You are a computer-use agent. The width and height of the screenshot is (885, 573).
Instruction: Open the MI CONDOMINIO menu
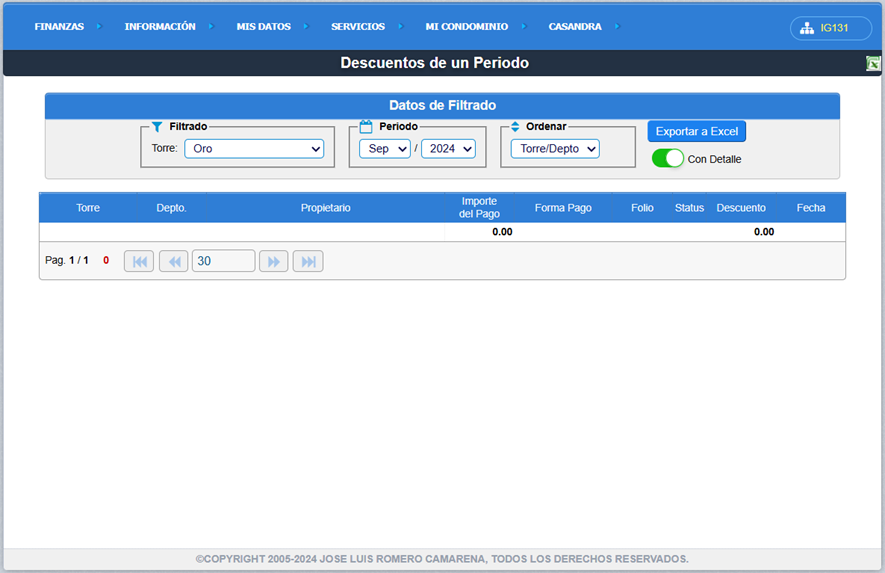point(466,27)
